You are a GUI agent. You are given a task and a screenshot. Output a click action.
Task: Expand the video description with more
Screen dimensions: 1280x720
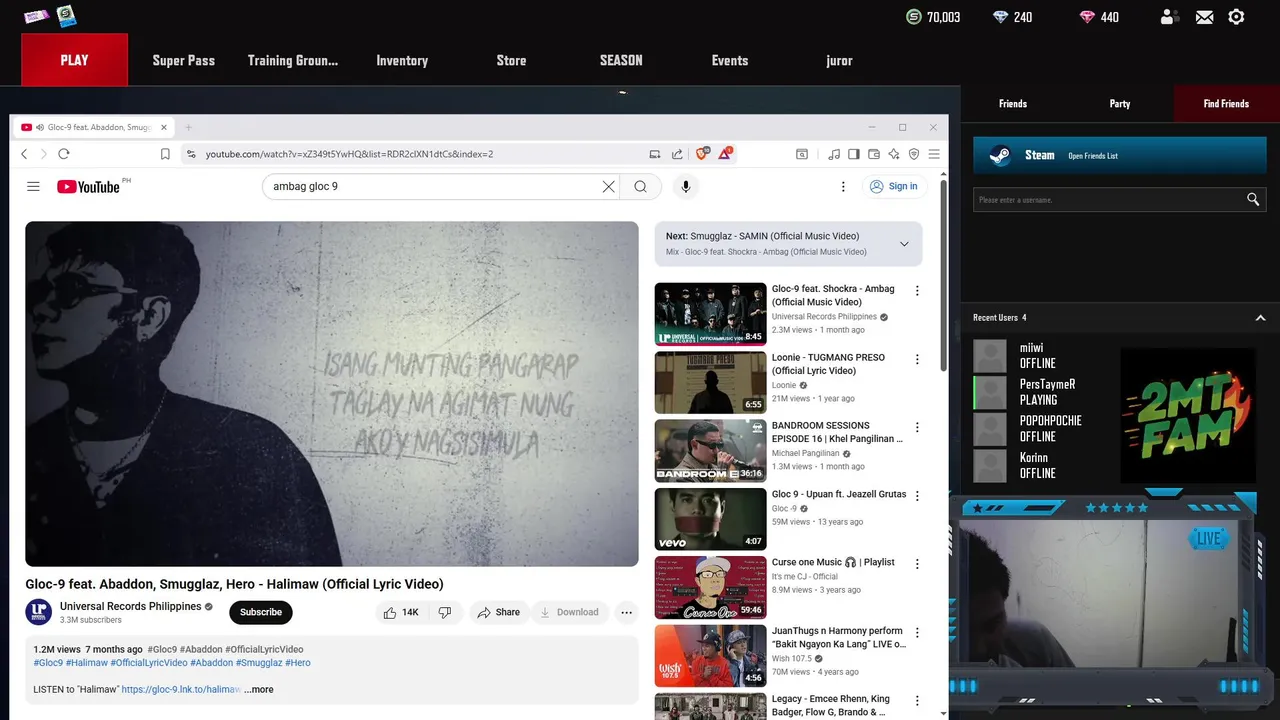point(259,689)
